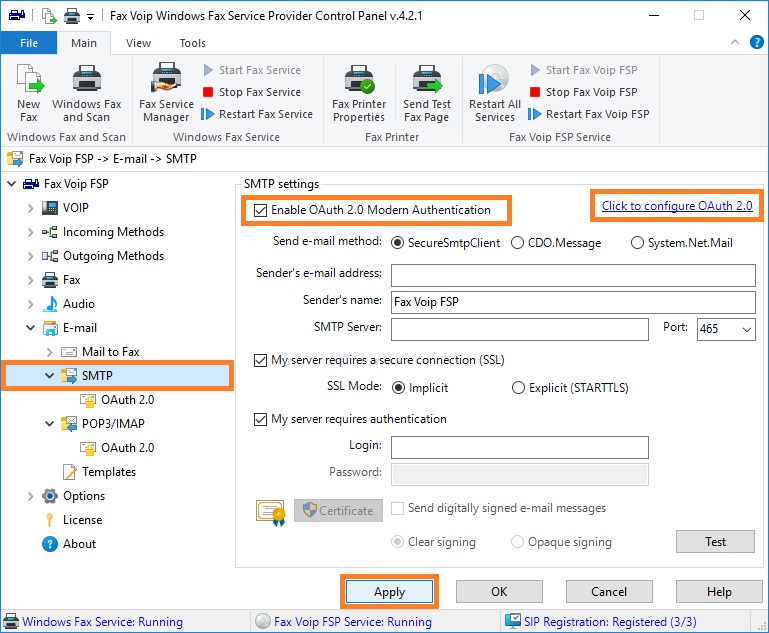
Task: Restart the Fax Voip FSP service
Action: tap(589, 114)
